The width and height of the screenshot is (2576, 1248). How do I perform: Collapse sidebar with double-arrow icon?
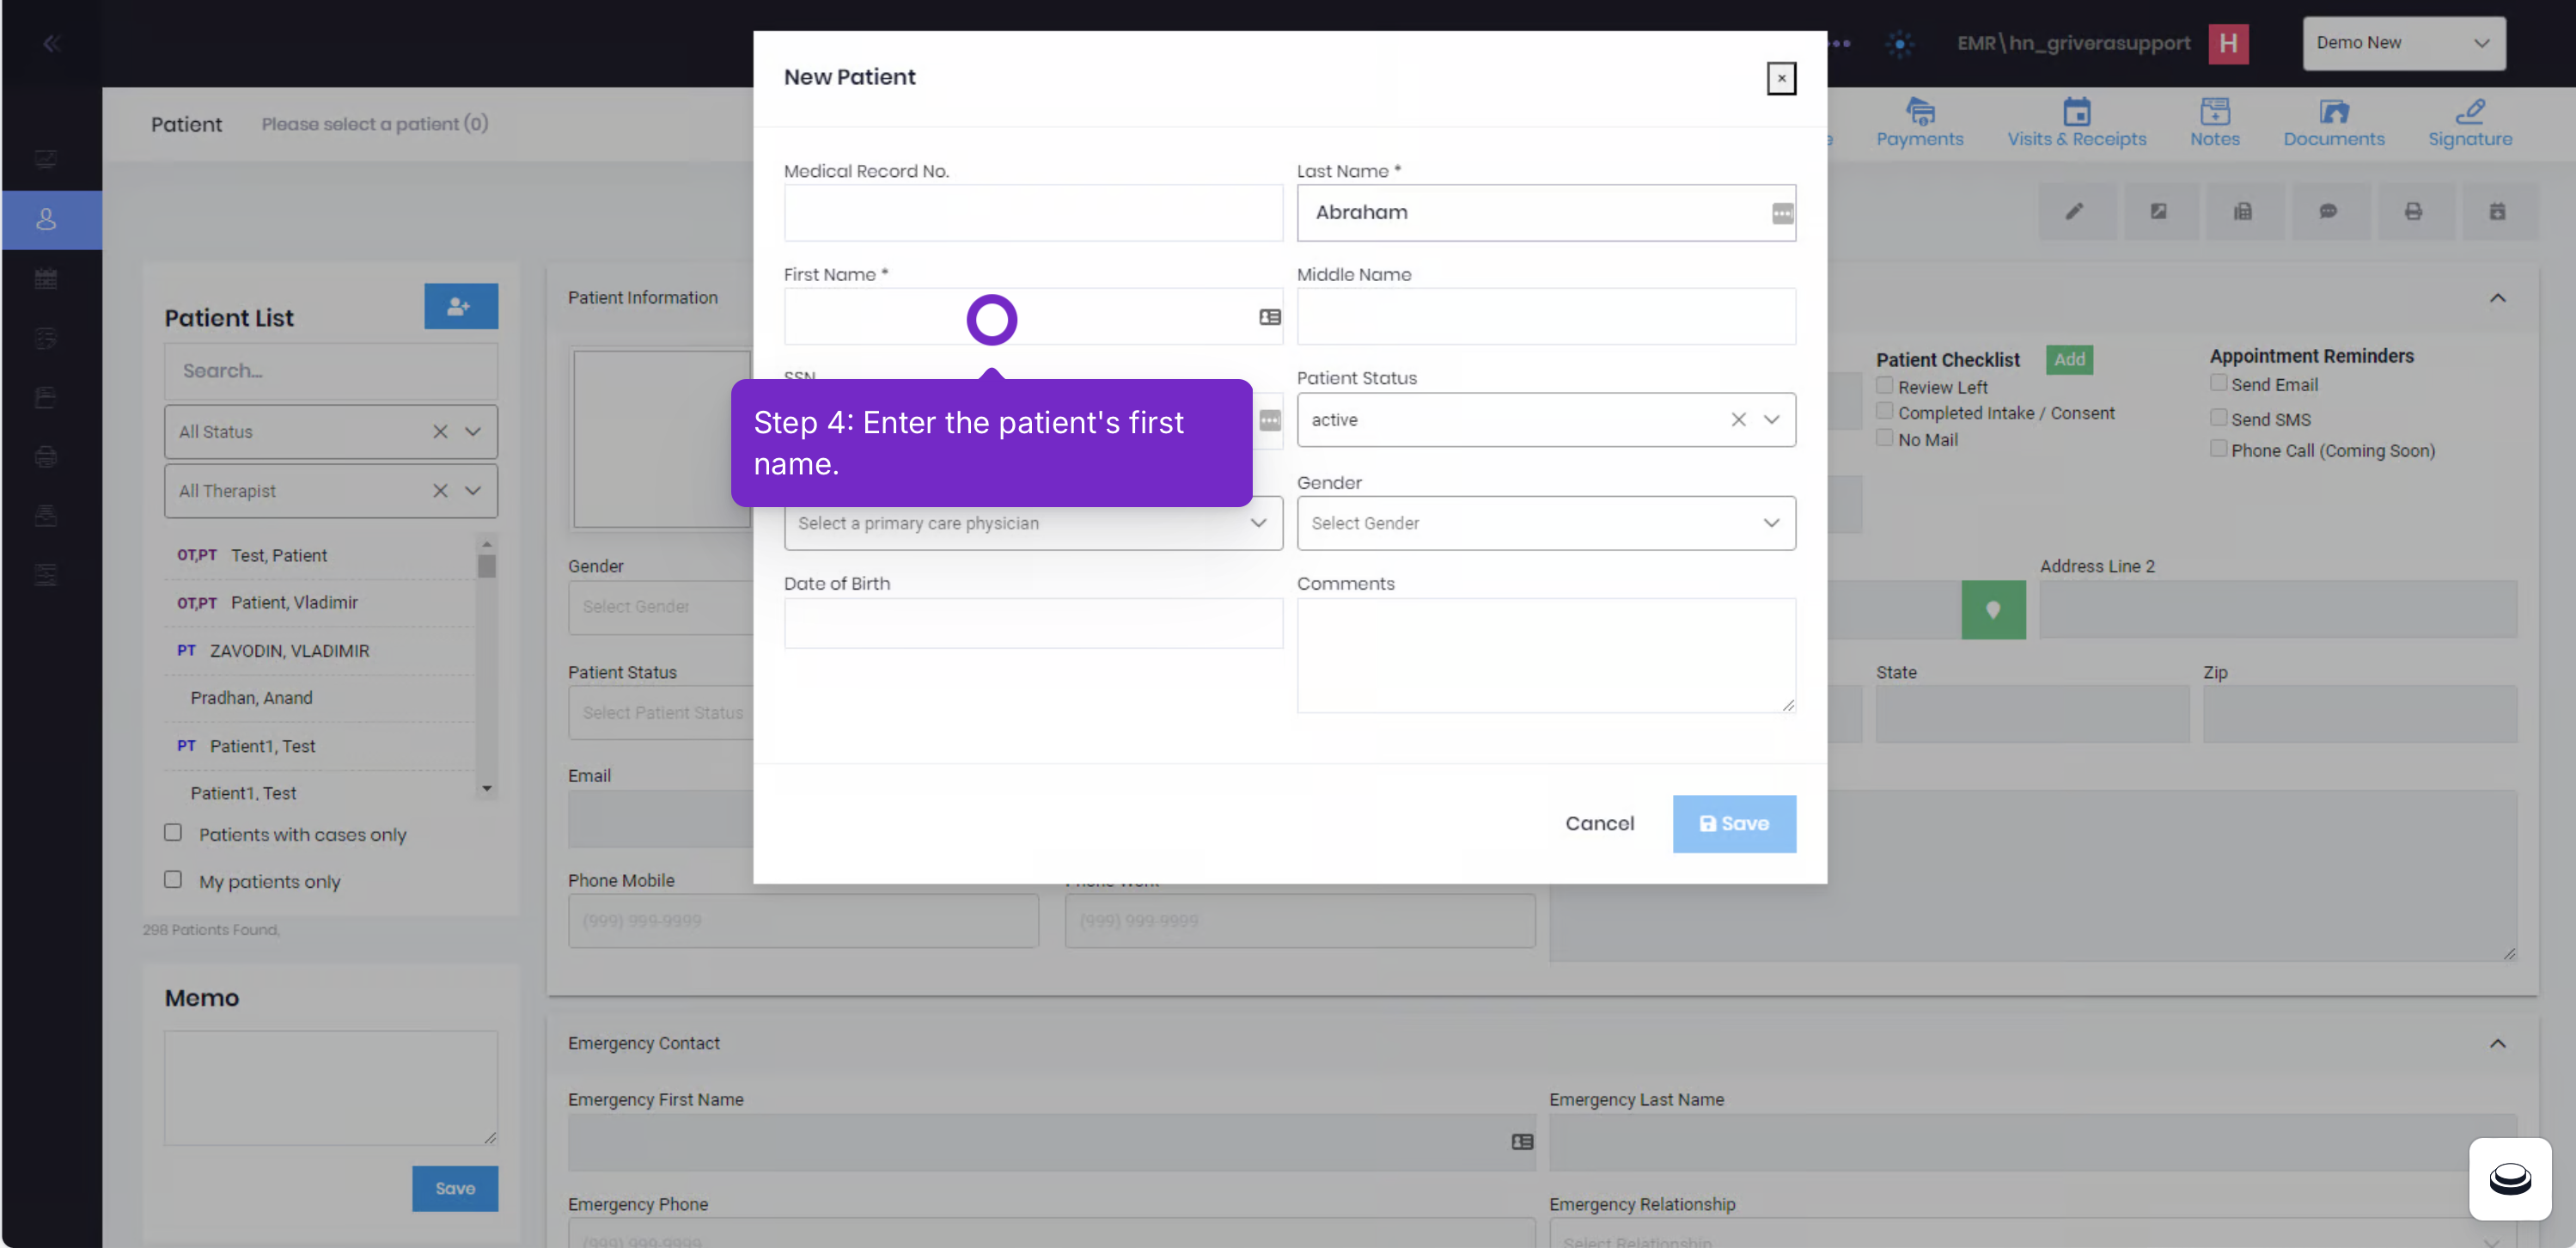[x=52, y=43]
